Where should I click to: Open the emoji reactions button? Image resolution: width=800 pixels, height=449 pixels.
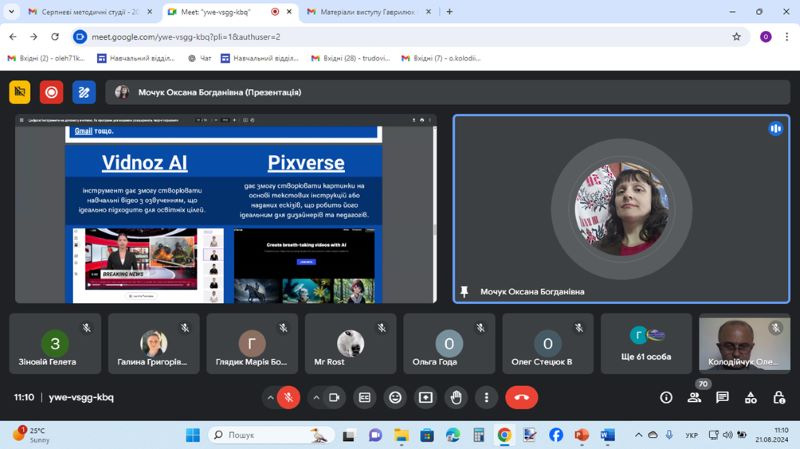pyautogui.click(x=395, y=397)
